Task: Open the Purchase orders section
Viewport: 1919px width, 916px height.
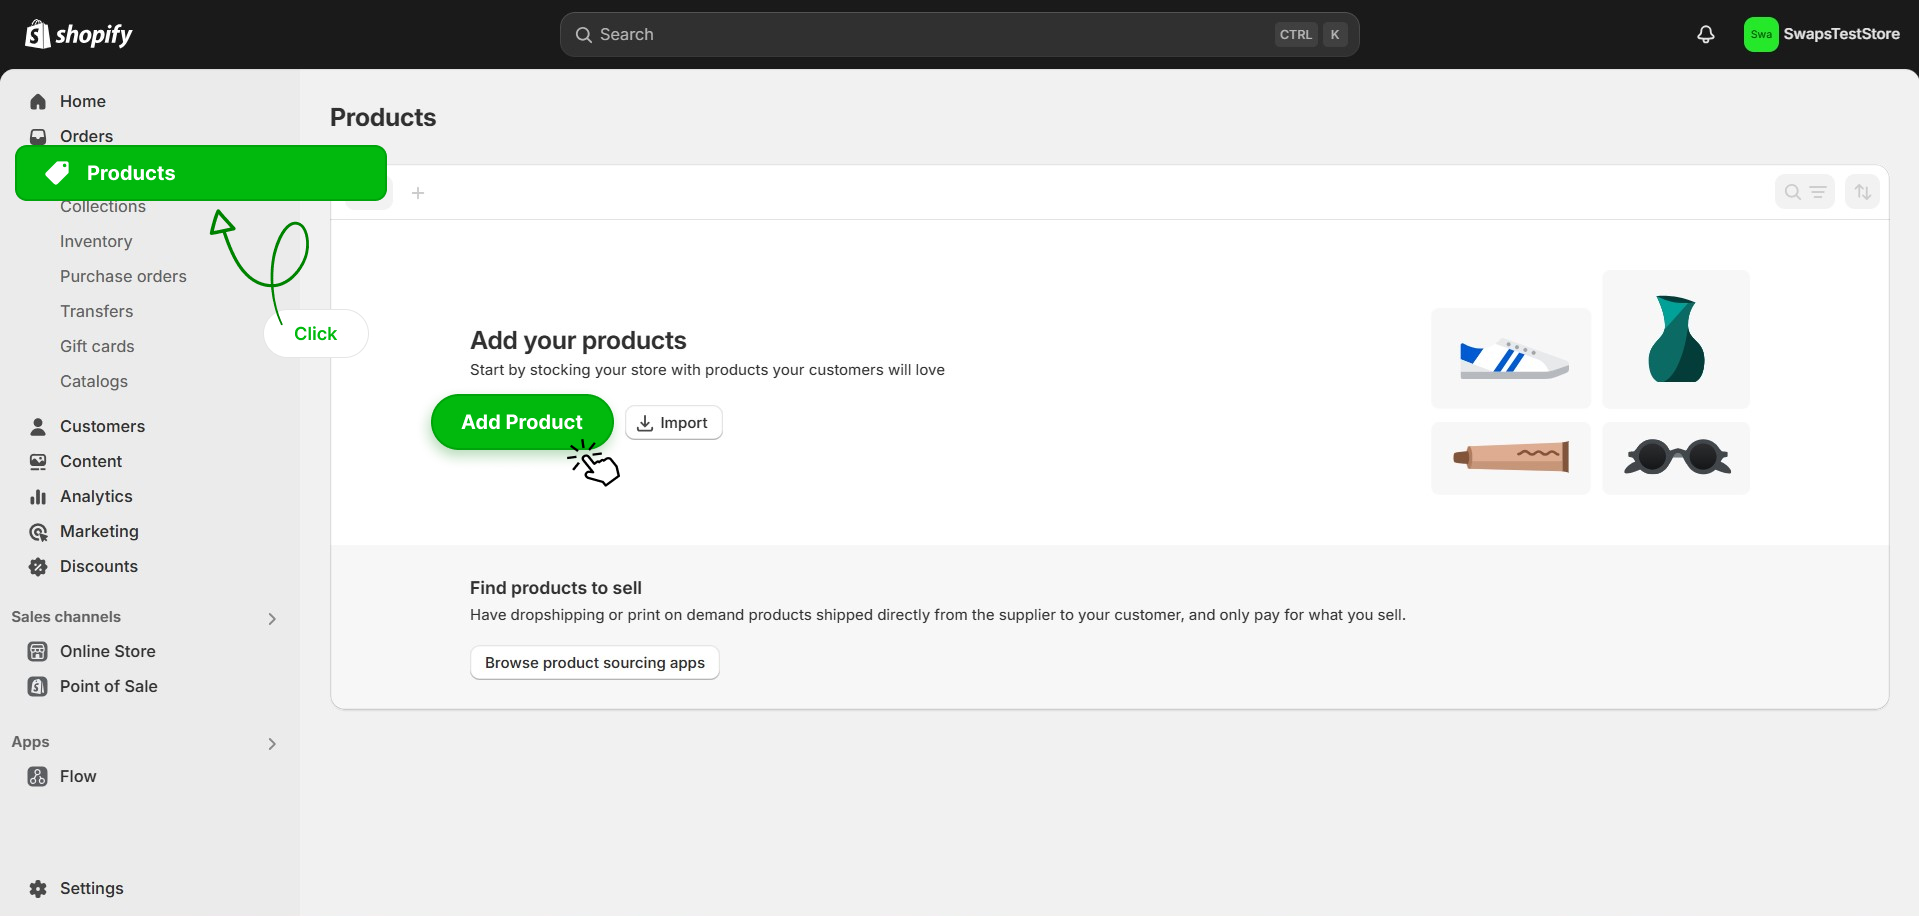Action: click(x=123, y=276)
